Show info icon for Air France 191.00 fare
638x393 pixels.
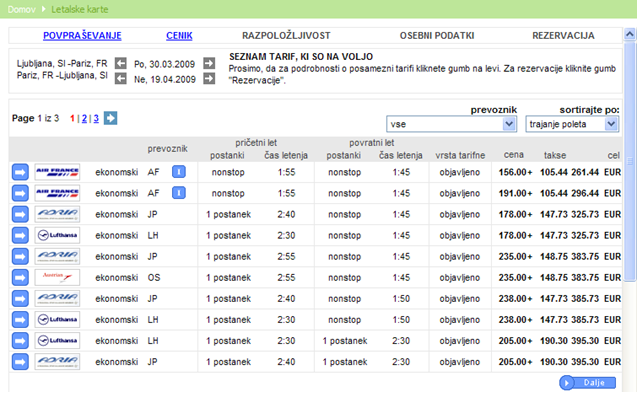coord(179,193)
